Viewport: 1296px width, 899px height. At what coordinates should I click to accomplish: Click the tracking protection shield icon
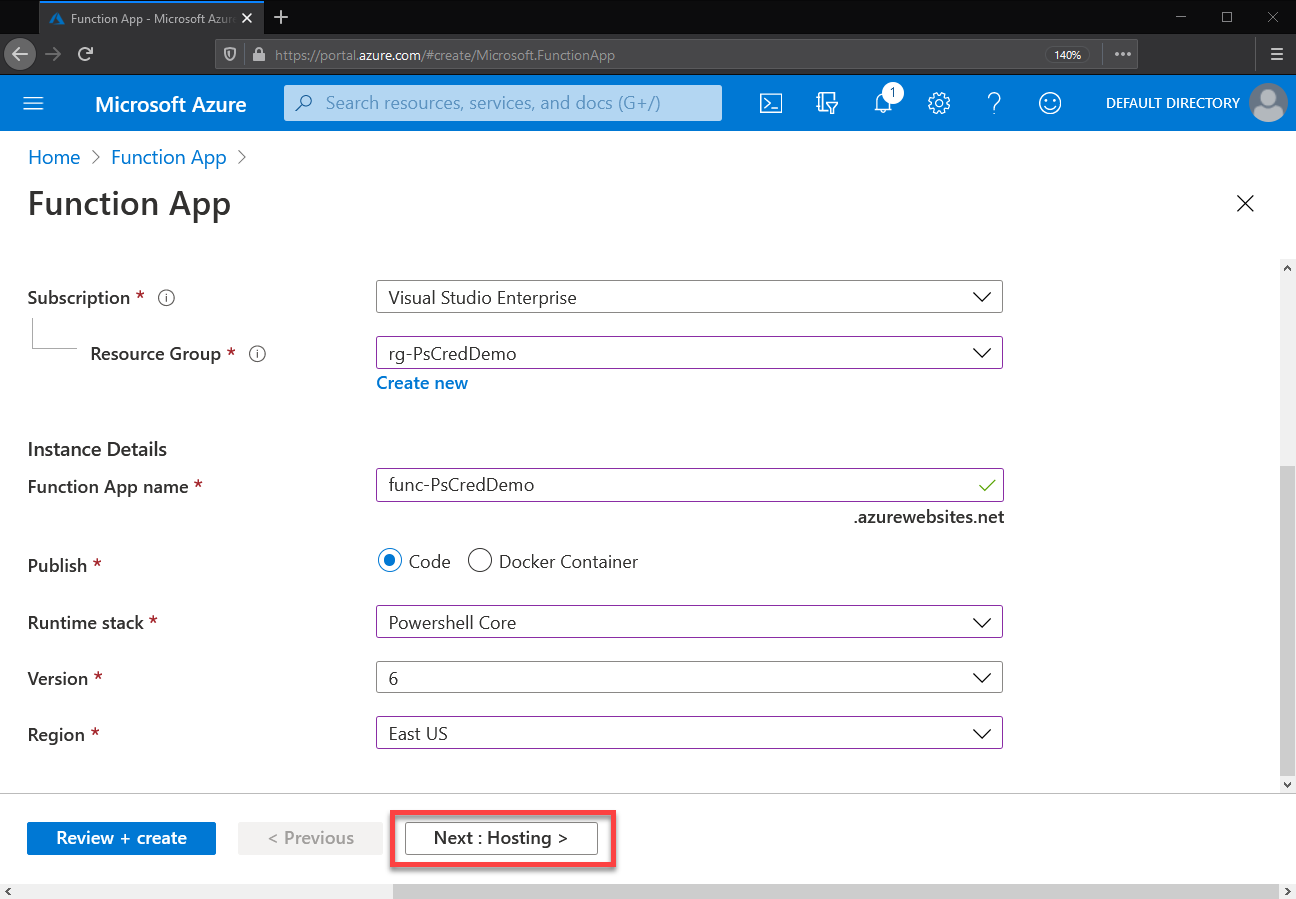[x=230, y=55]
